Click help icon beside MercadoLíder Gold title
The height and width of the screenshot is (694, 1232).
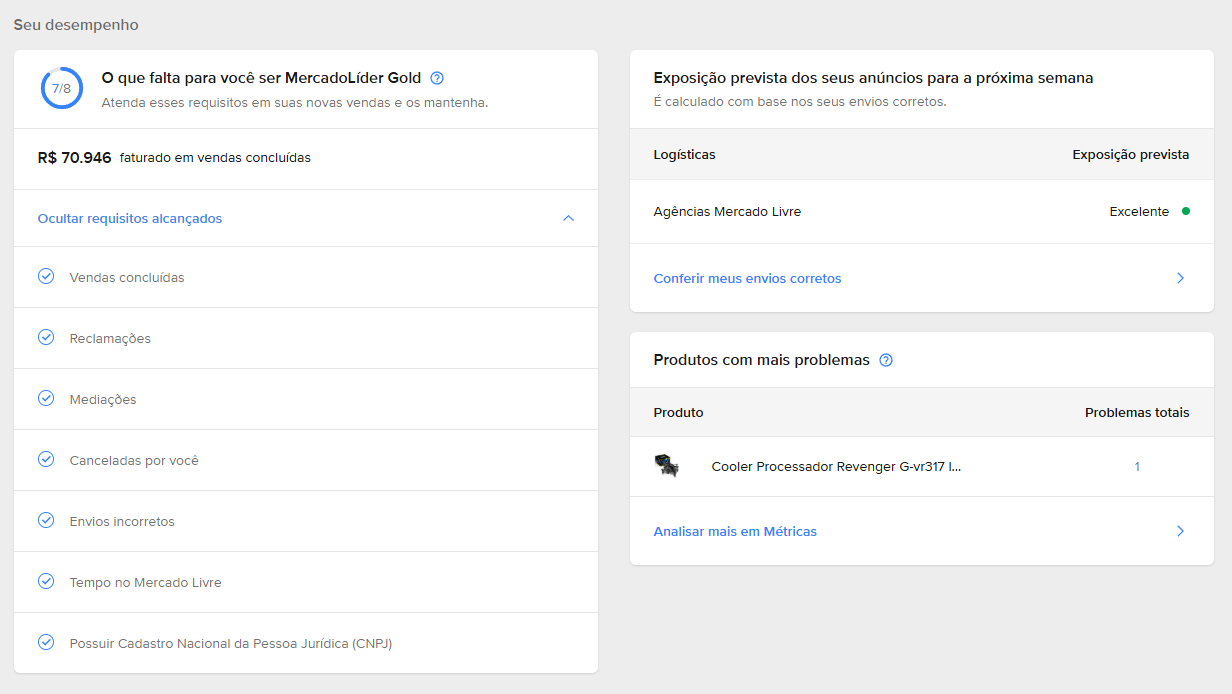coord(436,78)
